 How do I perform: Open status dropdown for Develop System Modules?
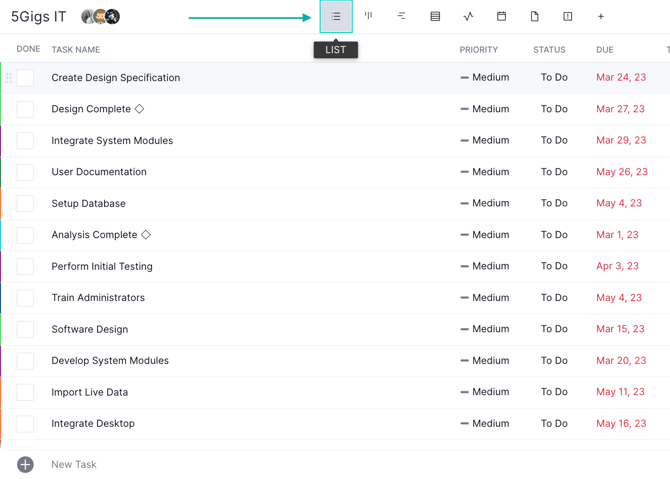click(x=554, y=360)
